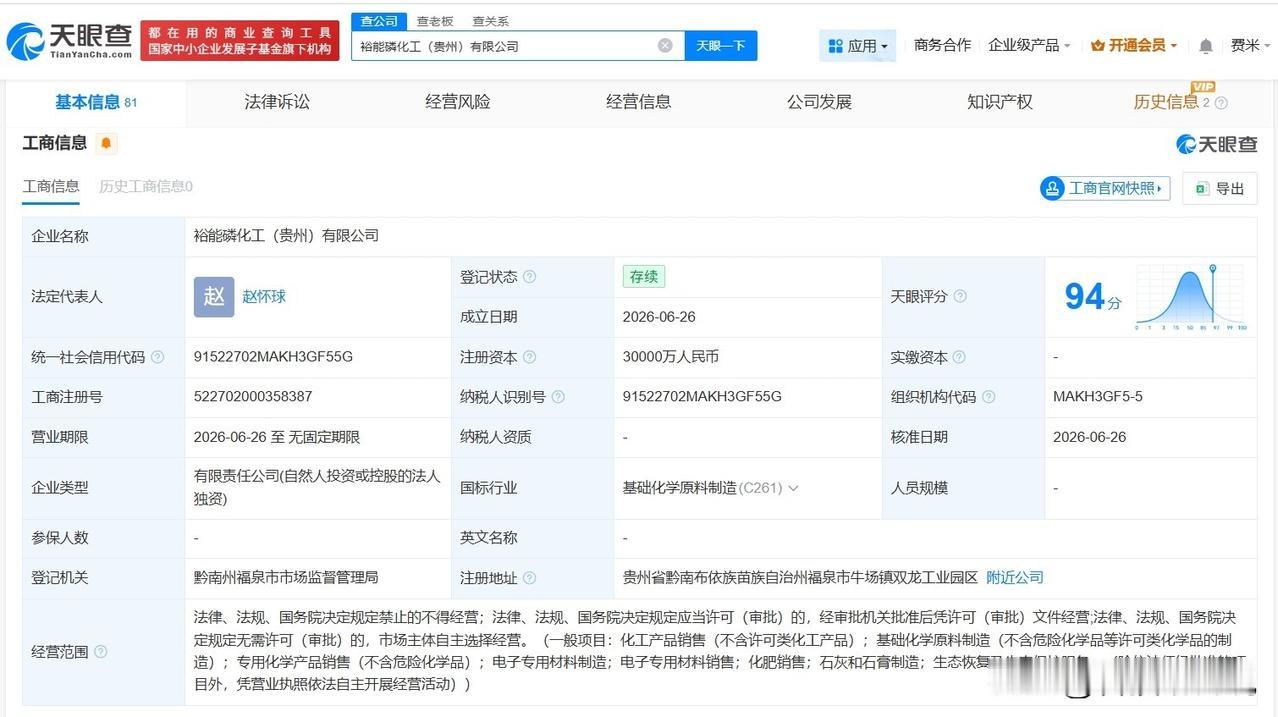This screenshot has width=1278, height=717.
Task: Select the 历史工商信息 sub-tab
Action: (x=146, y=186)
